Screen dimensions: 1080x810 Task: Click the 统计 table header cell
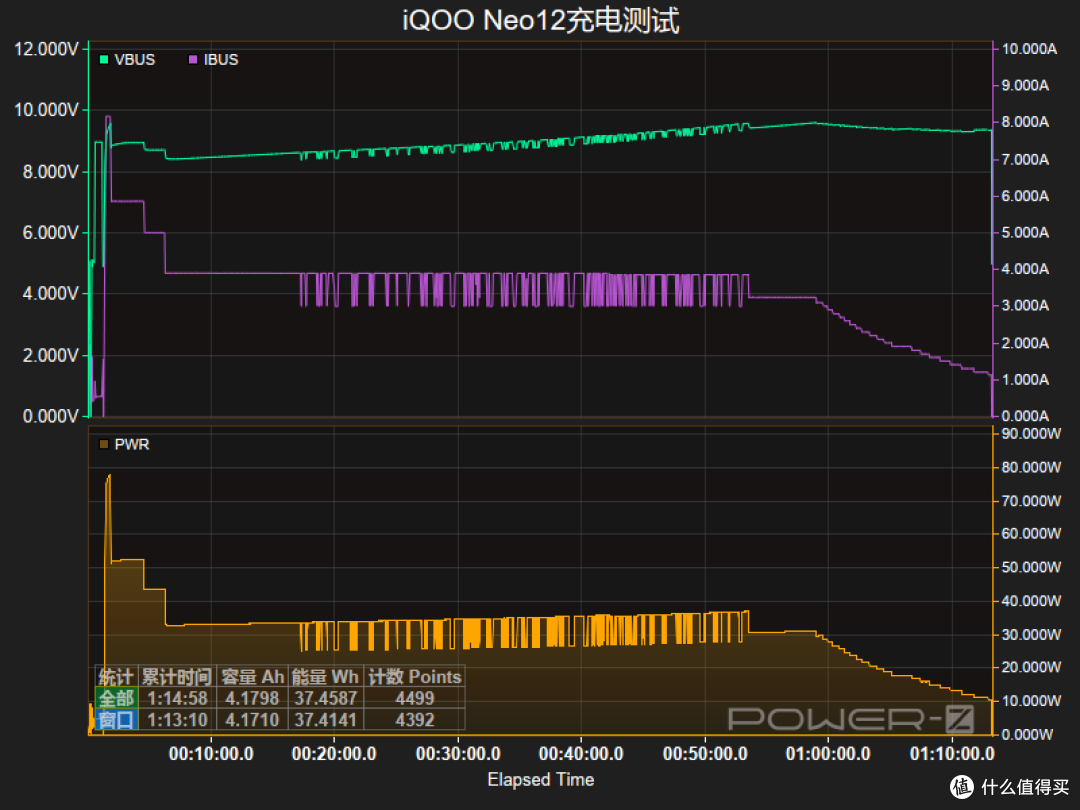click(x=116, y=676)
